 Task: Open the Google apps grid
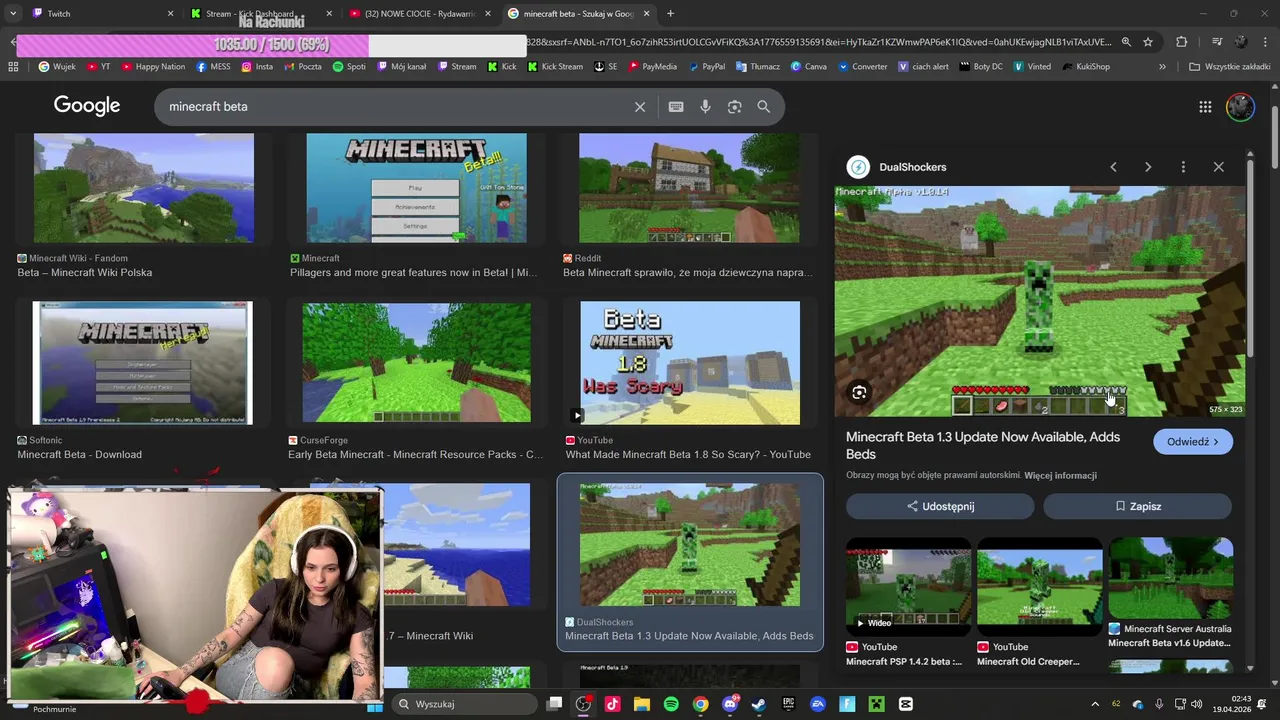point(1205,107)
